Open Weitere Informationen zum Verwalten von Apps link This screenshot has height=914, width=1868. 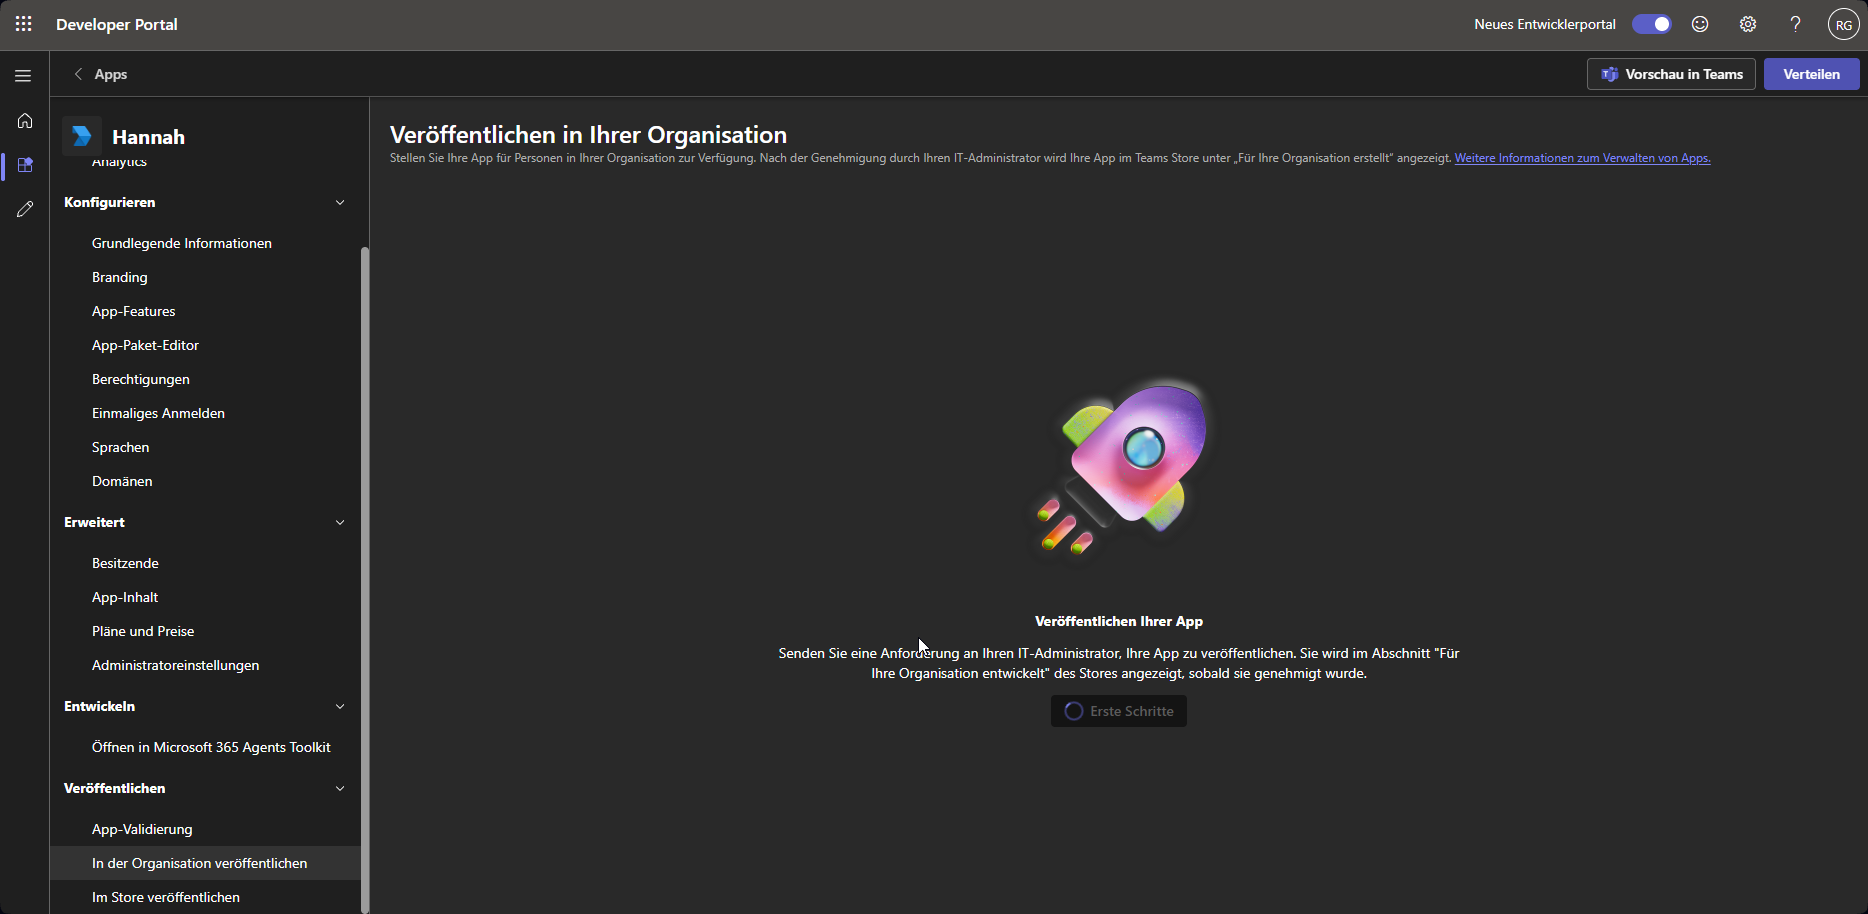[1582, 158]
